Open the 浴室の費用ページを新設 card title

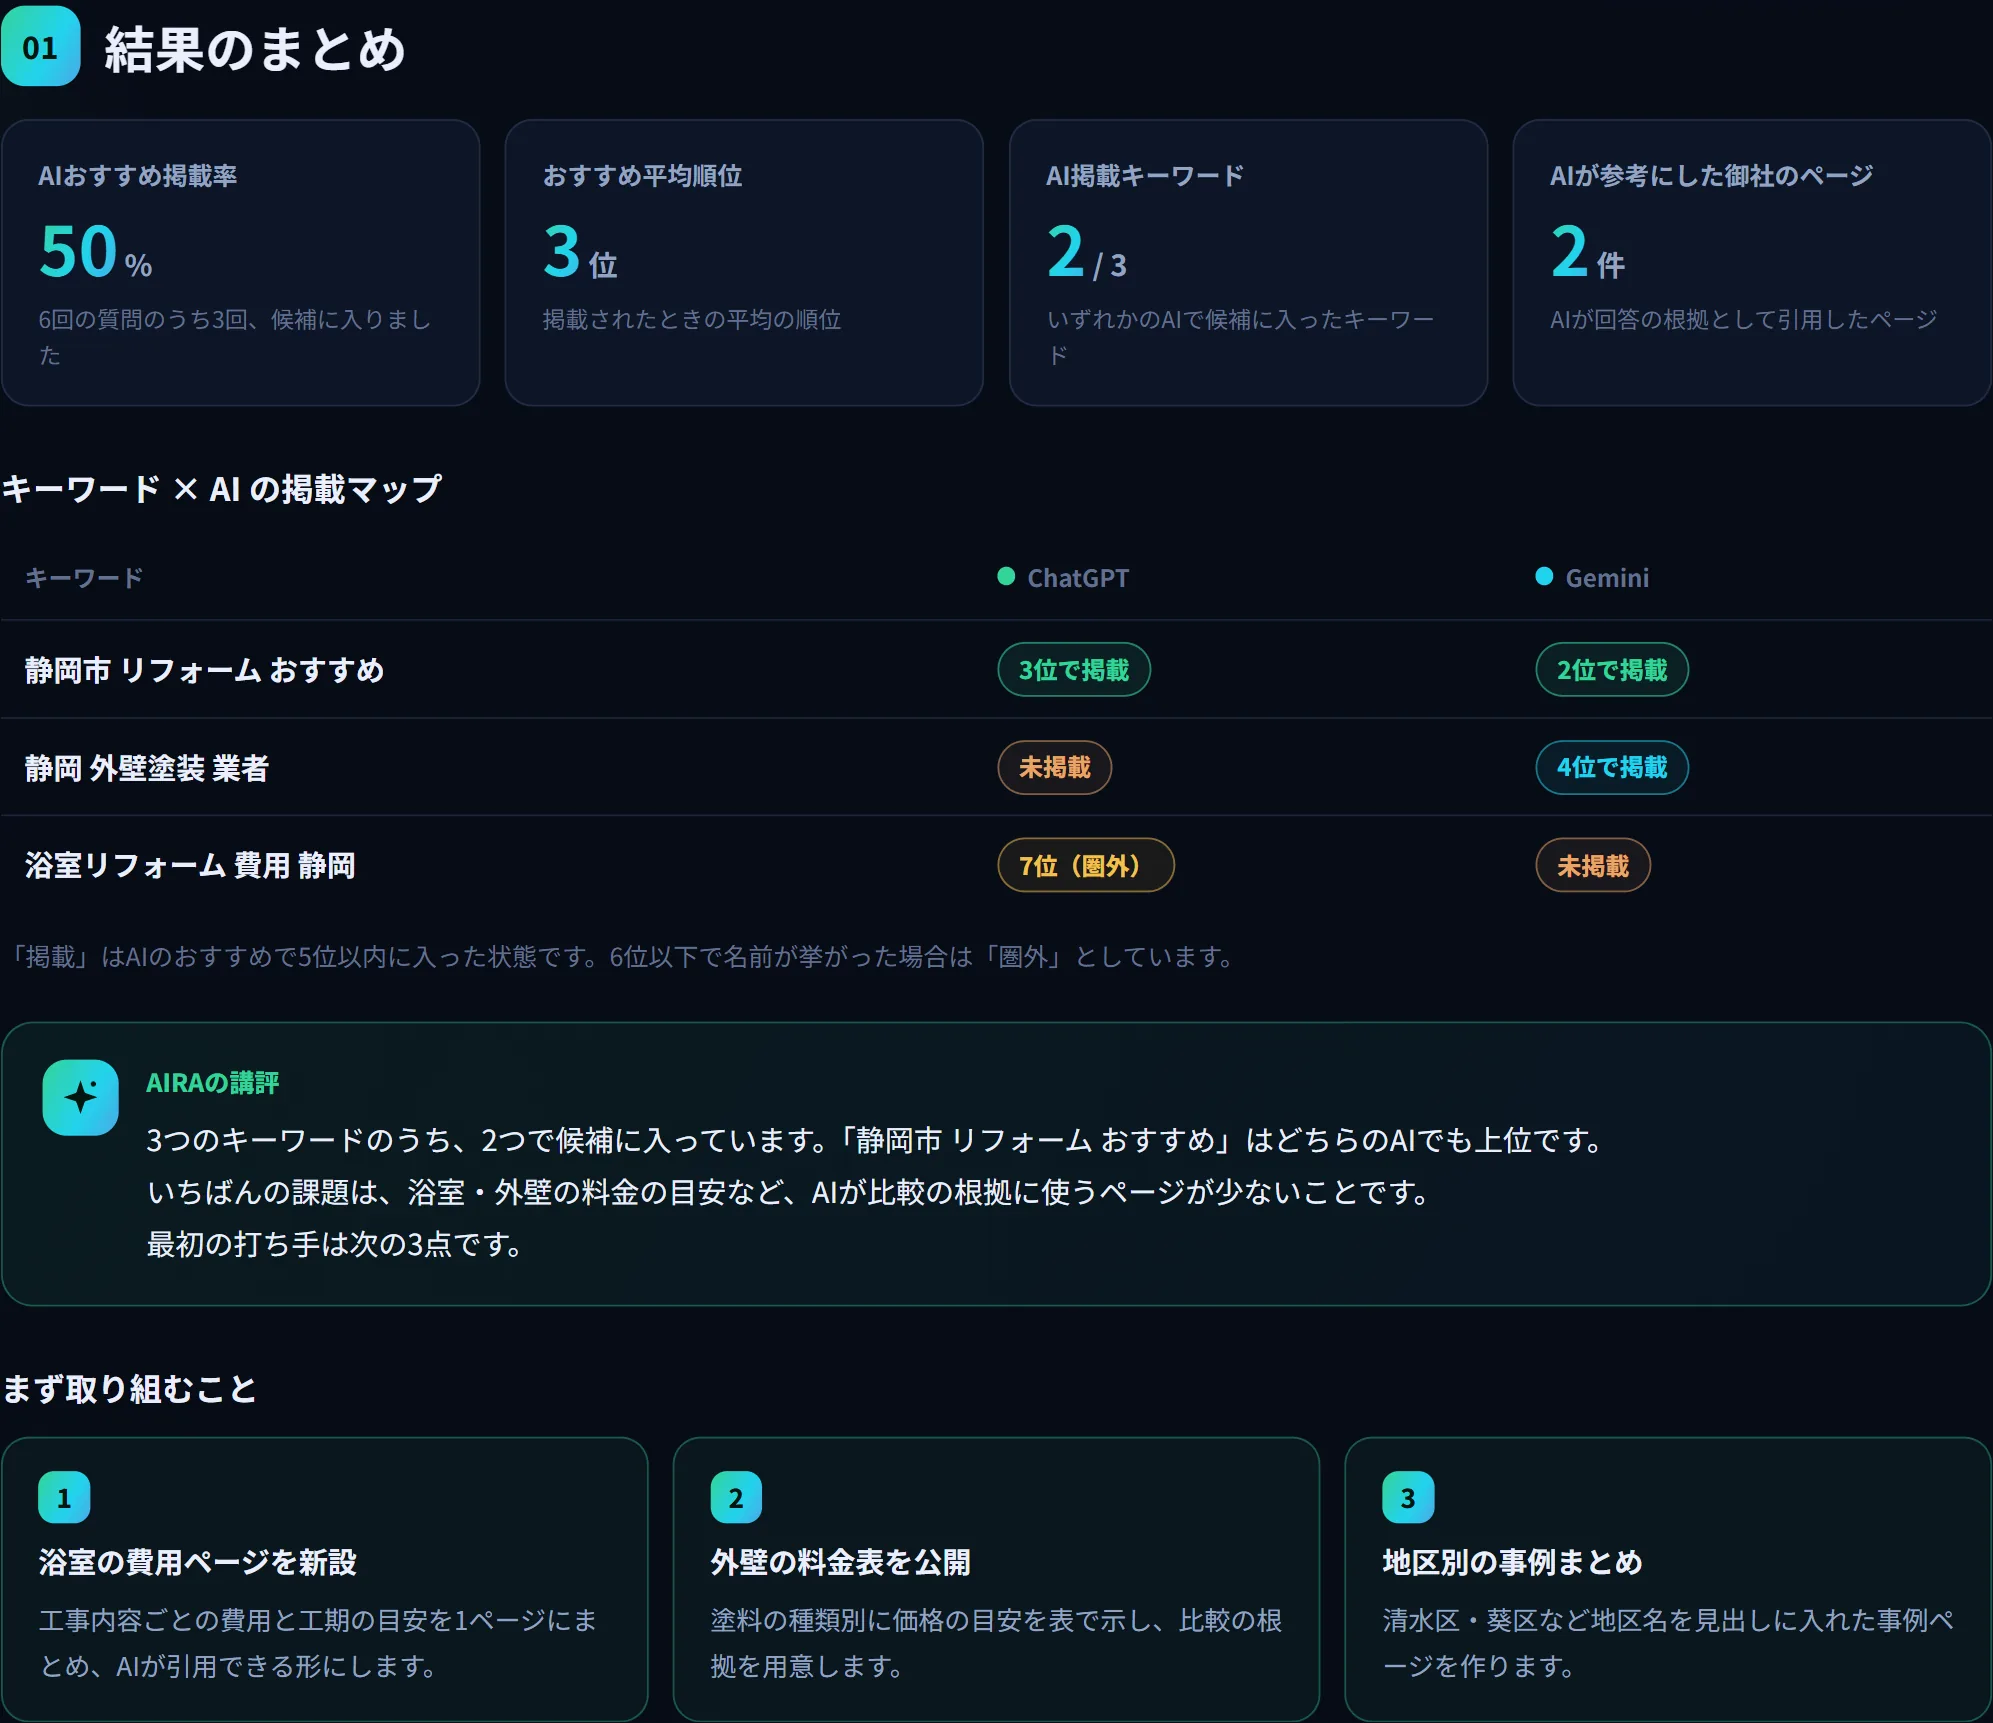coord(198,1562)
